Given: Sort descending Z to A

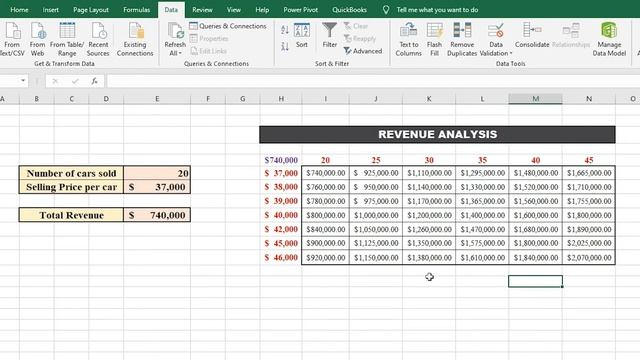Looking at the screenshot, I should tap(285, 46).
